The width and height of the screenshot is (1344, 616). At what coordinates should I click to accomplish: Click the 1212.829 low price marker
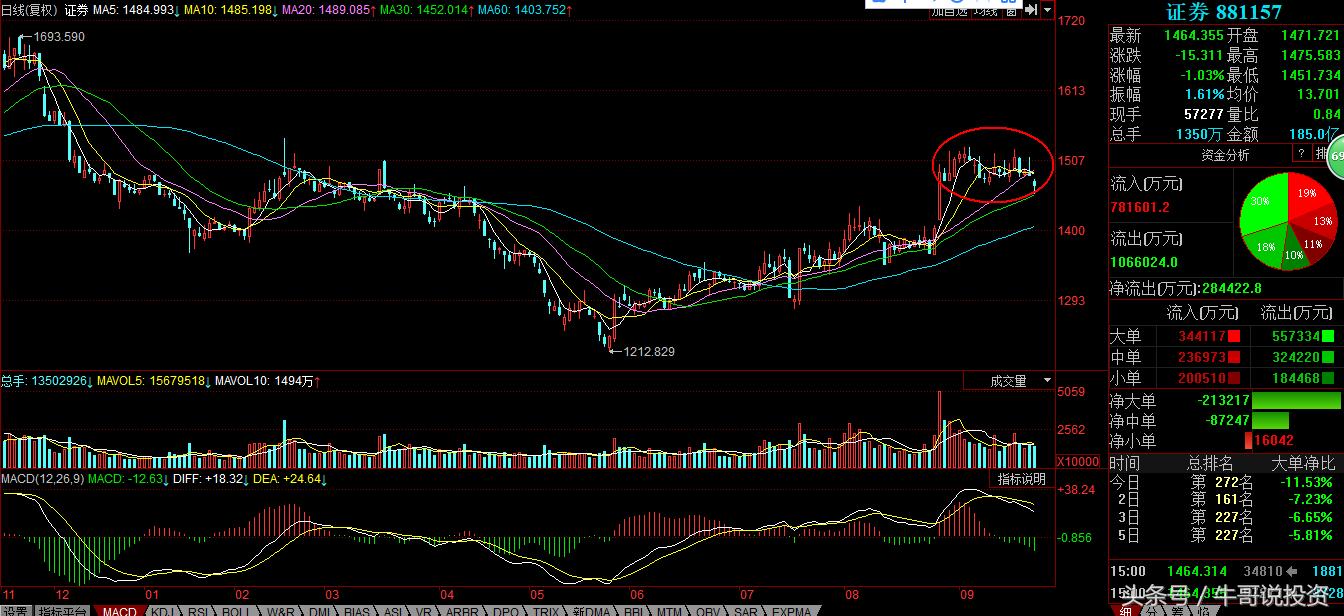tap(648, 351)
